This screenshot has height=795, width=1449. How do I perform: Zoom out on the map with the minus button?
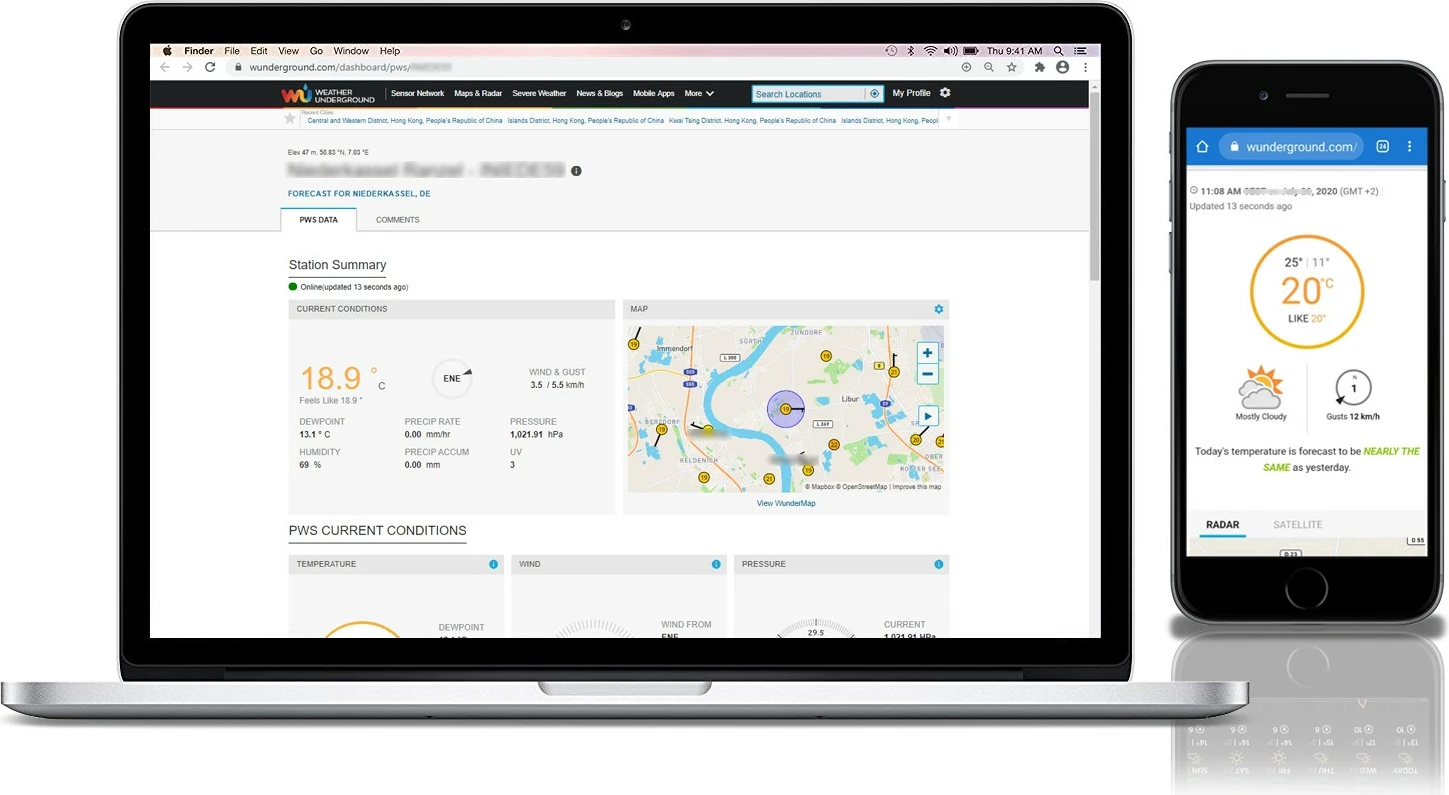[x=927, y=374]
